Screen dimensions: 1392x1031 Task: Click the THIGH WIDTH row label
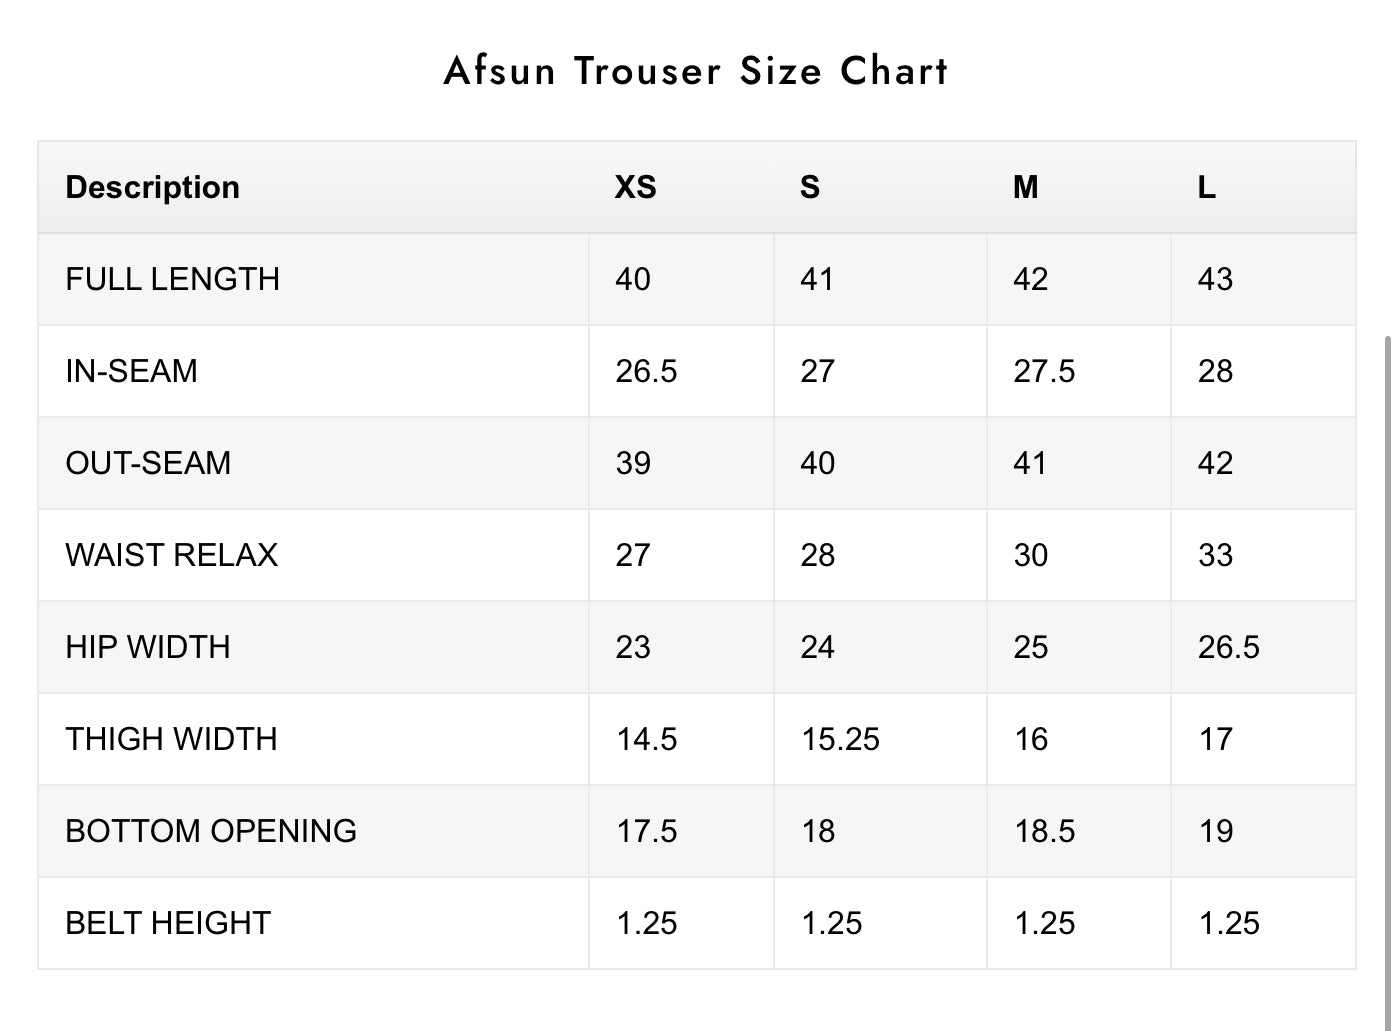click(171, 739)
